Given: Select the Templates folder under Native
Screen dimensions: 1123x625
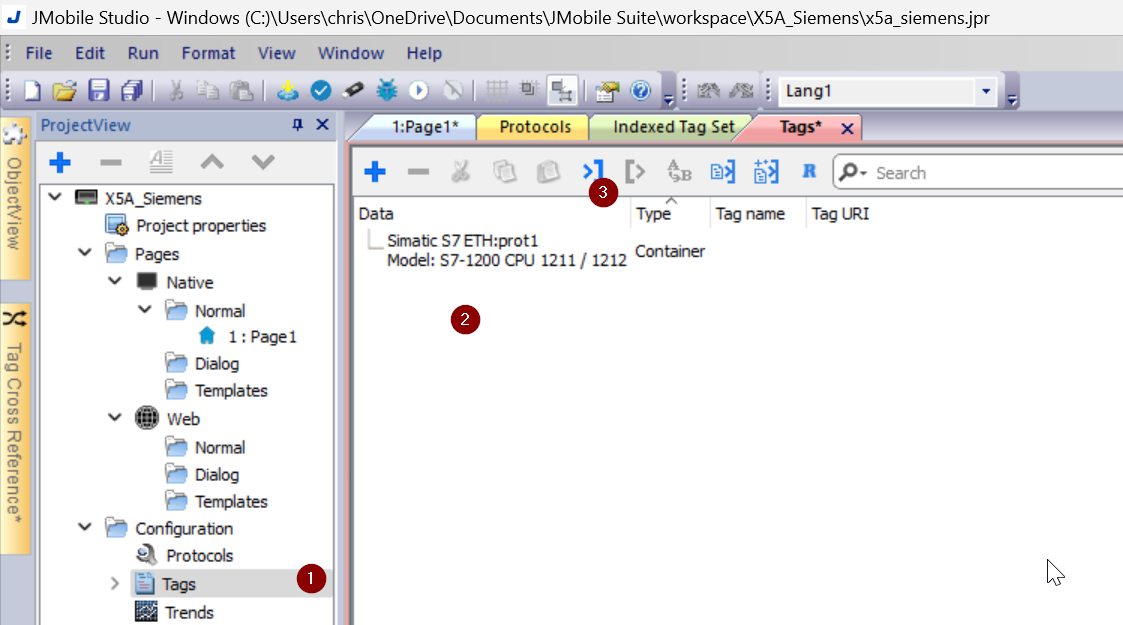Looking at the screenshot, I should click(231, 391).
